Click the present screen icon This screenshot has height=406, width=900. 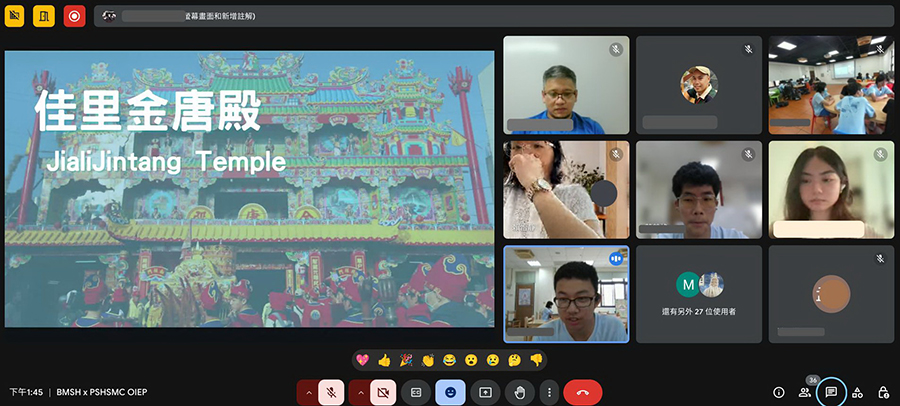(485, 393)
